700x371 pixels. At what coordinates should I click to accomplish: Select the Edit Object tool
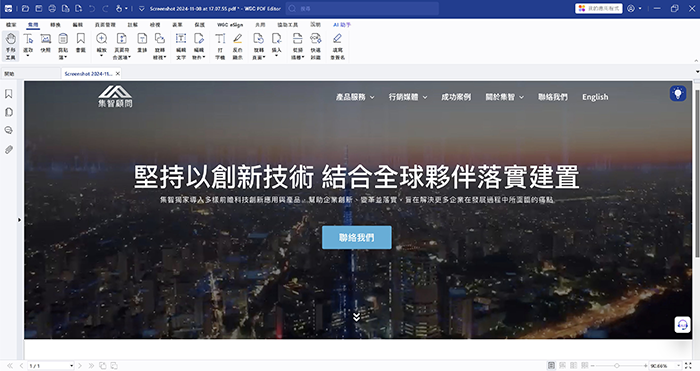199,46
